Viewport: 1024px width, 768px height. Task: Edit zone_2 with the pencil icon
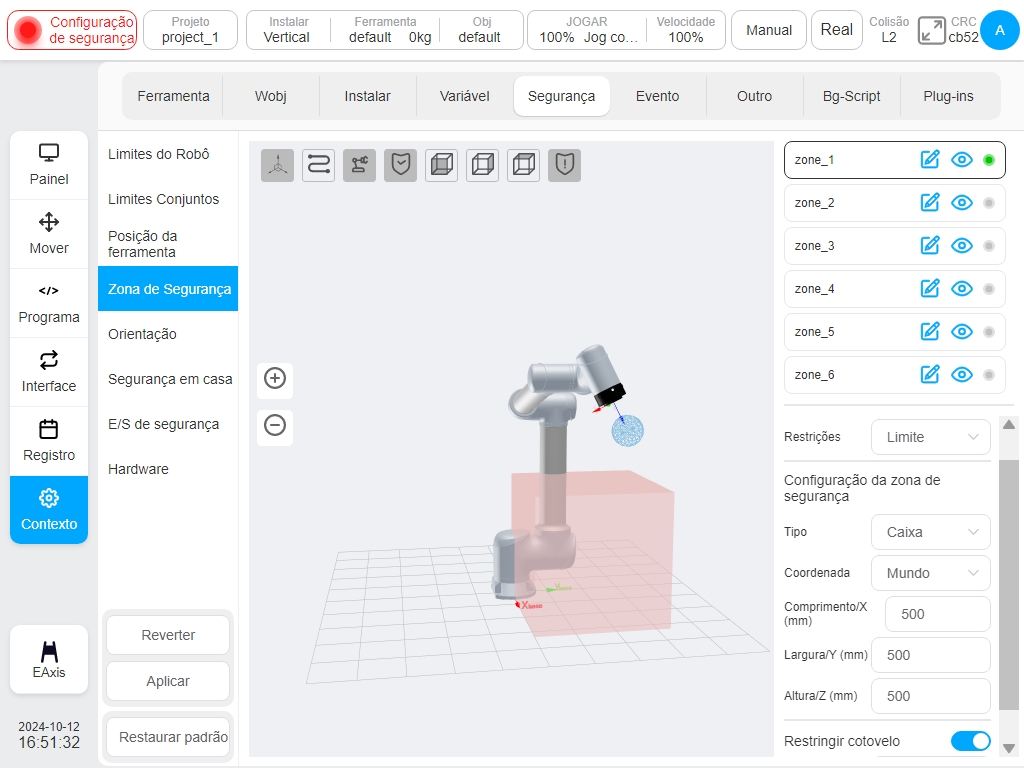[929, 202]
